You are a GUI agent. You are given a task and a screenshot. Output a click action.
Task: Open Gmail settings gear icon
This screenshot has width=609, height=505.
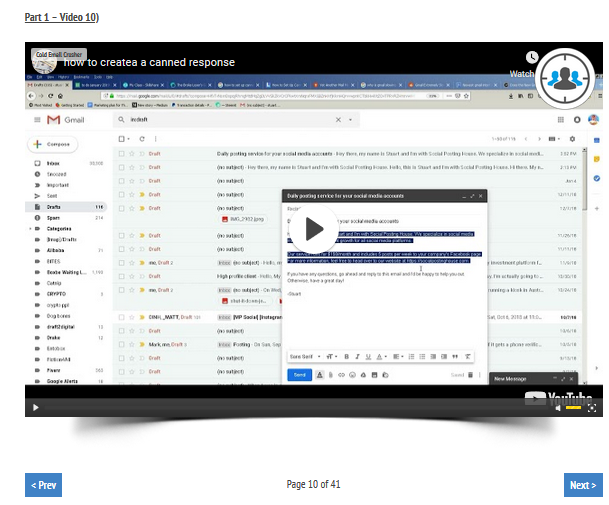[x=572, y=139]
